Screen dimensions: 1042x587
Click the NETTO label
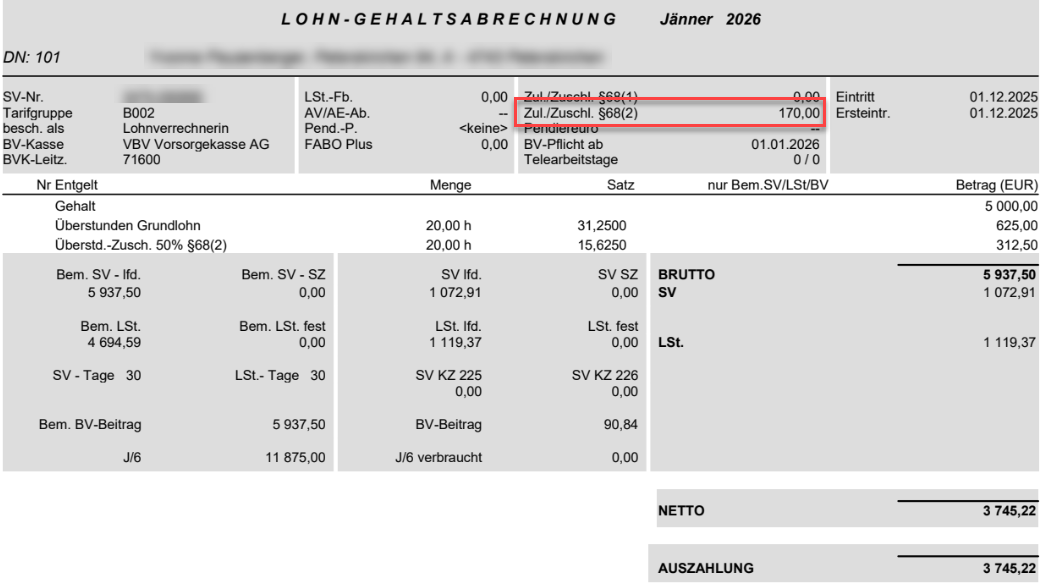tap(681, 511)
